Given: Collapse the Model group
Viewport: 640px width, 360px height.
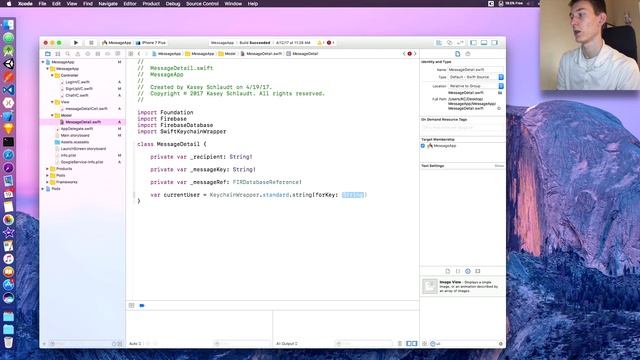Looking at the screenshot, I should [52, 116].
